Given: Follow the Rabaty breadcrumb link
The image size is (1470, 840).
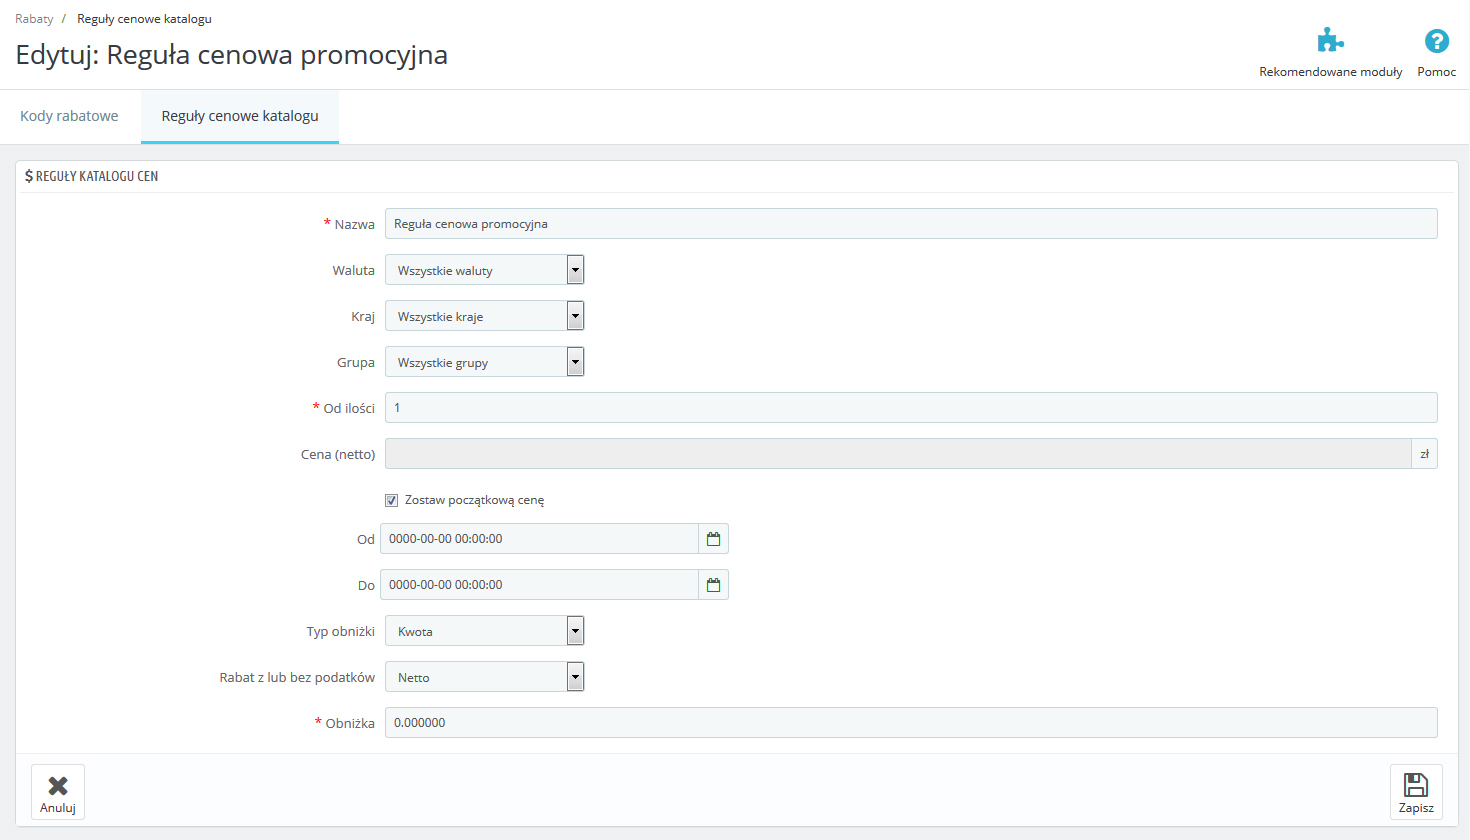Looking at the screenshot, I should [34, 19].
